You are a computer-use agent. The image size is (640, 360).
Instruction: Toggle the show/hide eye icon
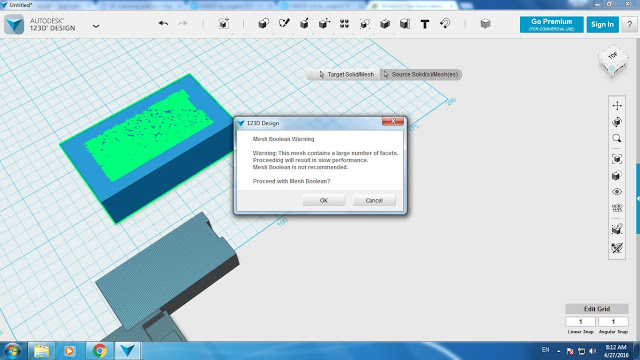pyautogui.click(x=617, y=192)
